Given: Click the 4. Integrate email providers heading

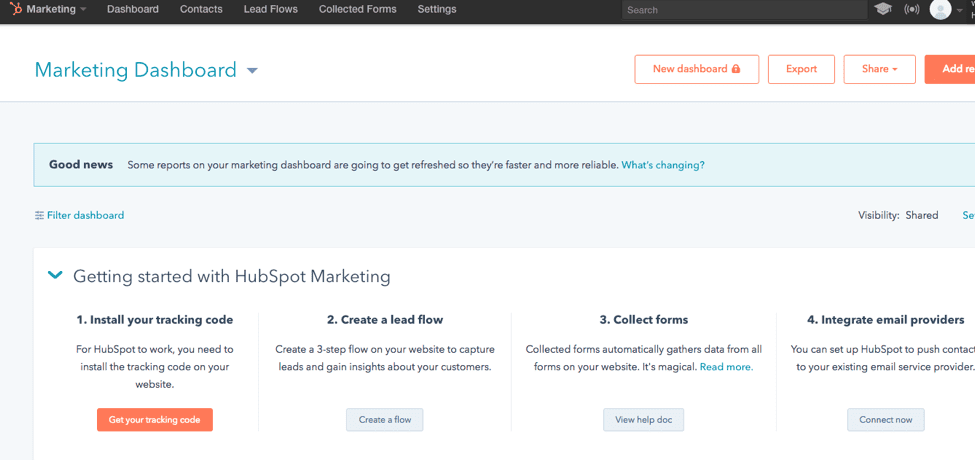Looking at the screenshot, I should click(886, 320).
